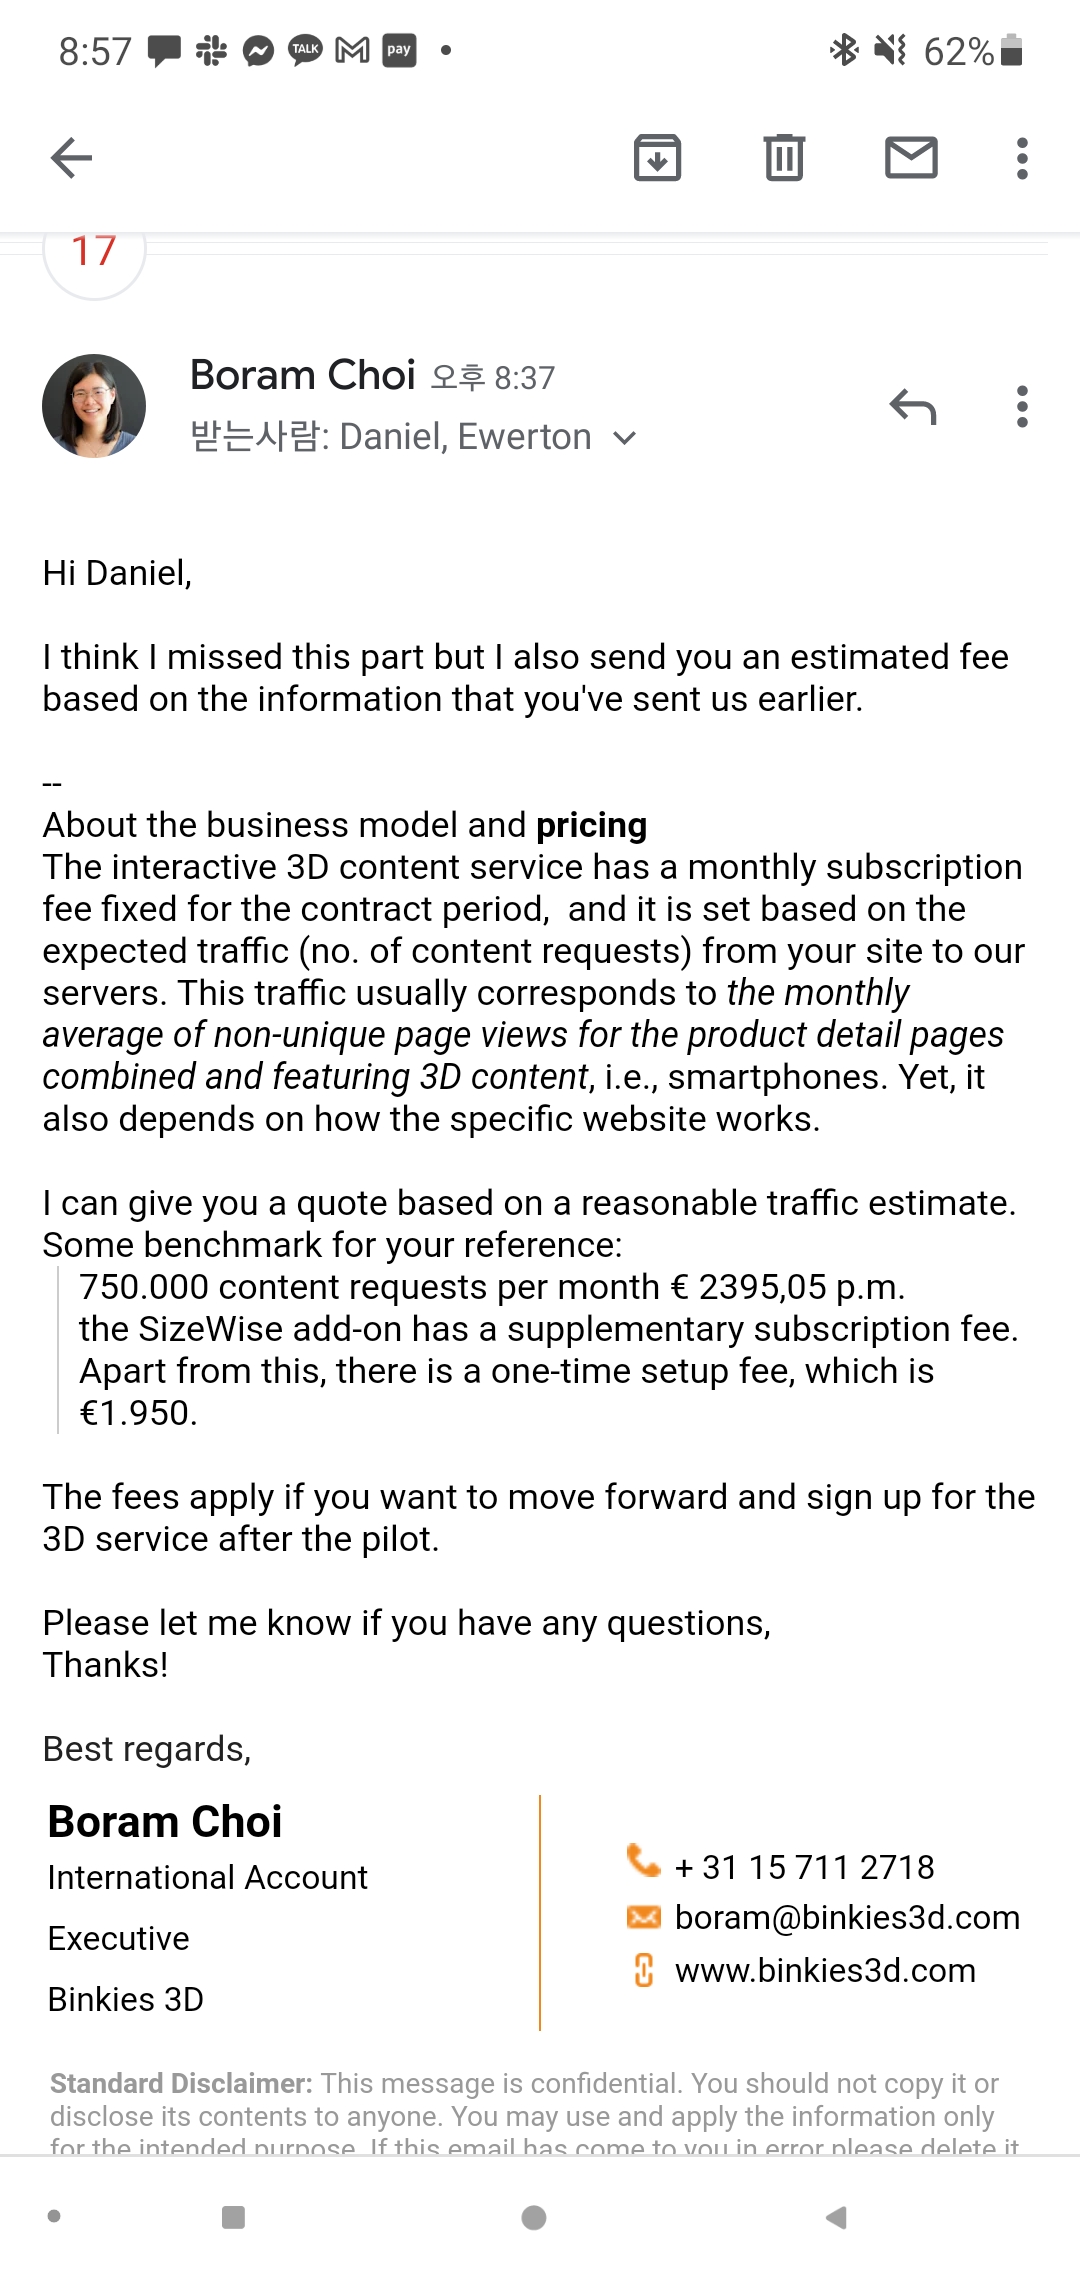1080x2280 pixels.
Task: Tap the orange phone icon in signature
Action: coord(643,1861)
